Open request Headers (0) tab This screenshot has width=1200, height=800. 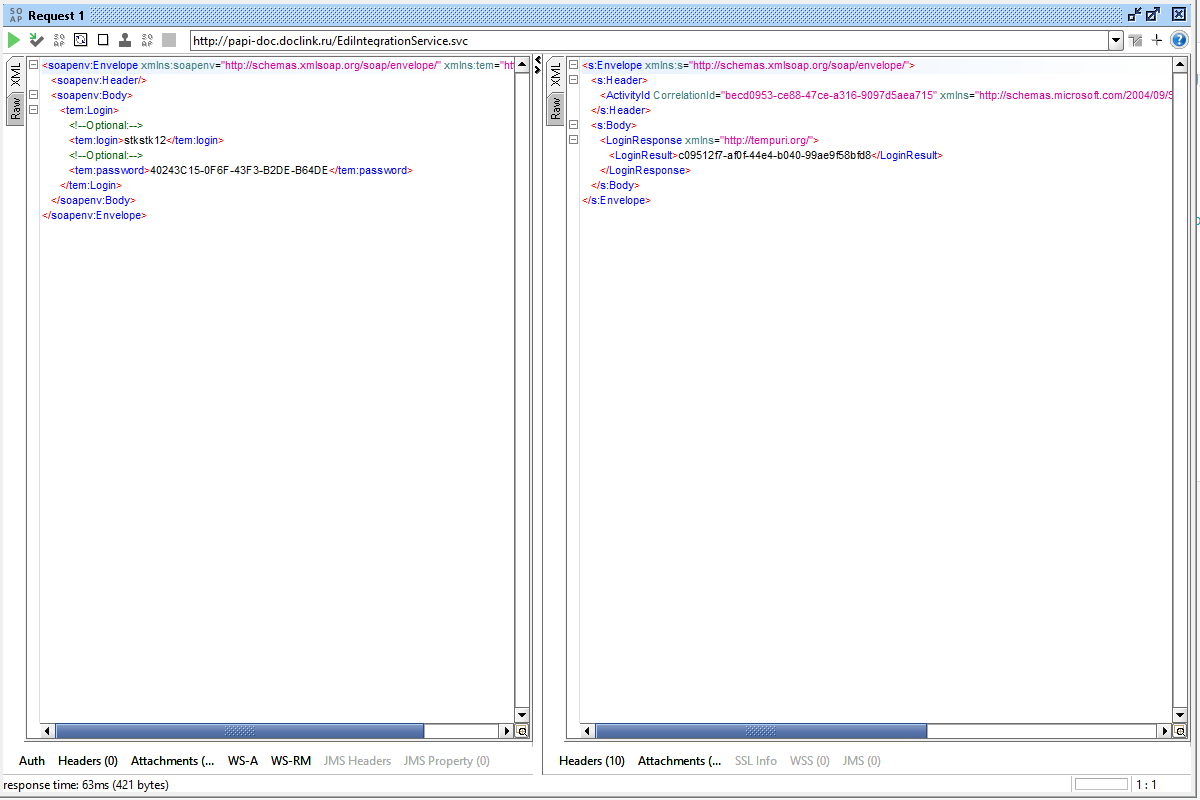click(x=88, y=761)
